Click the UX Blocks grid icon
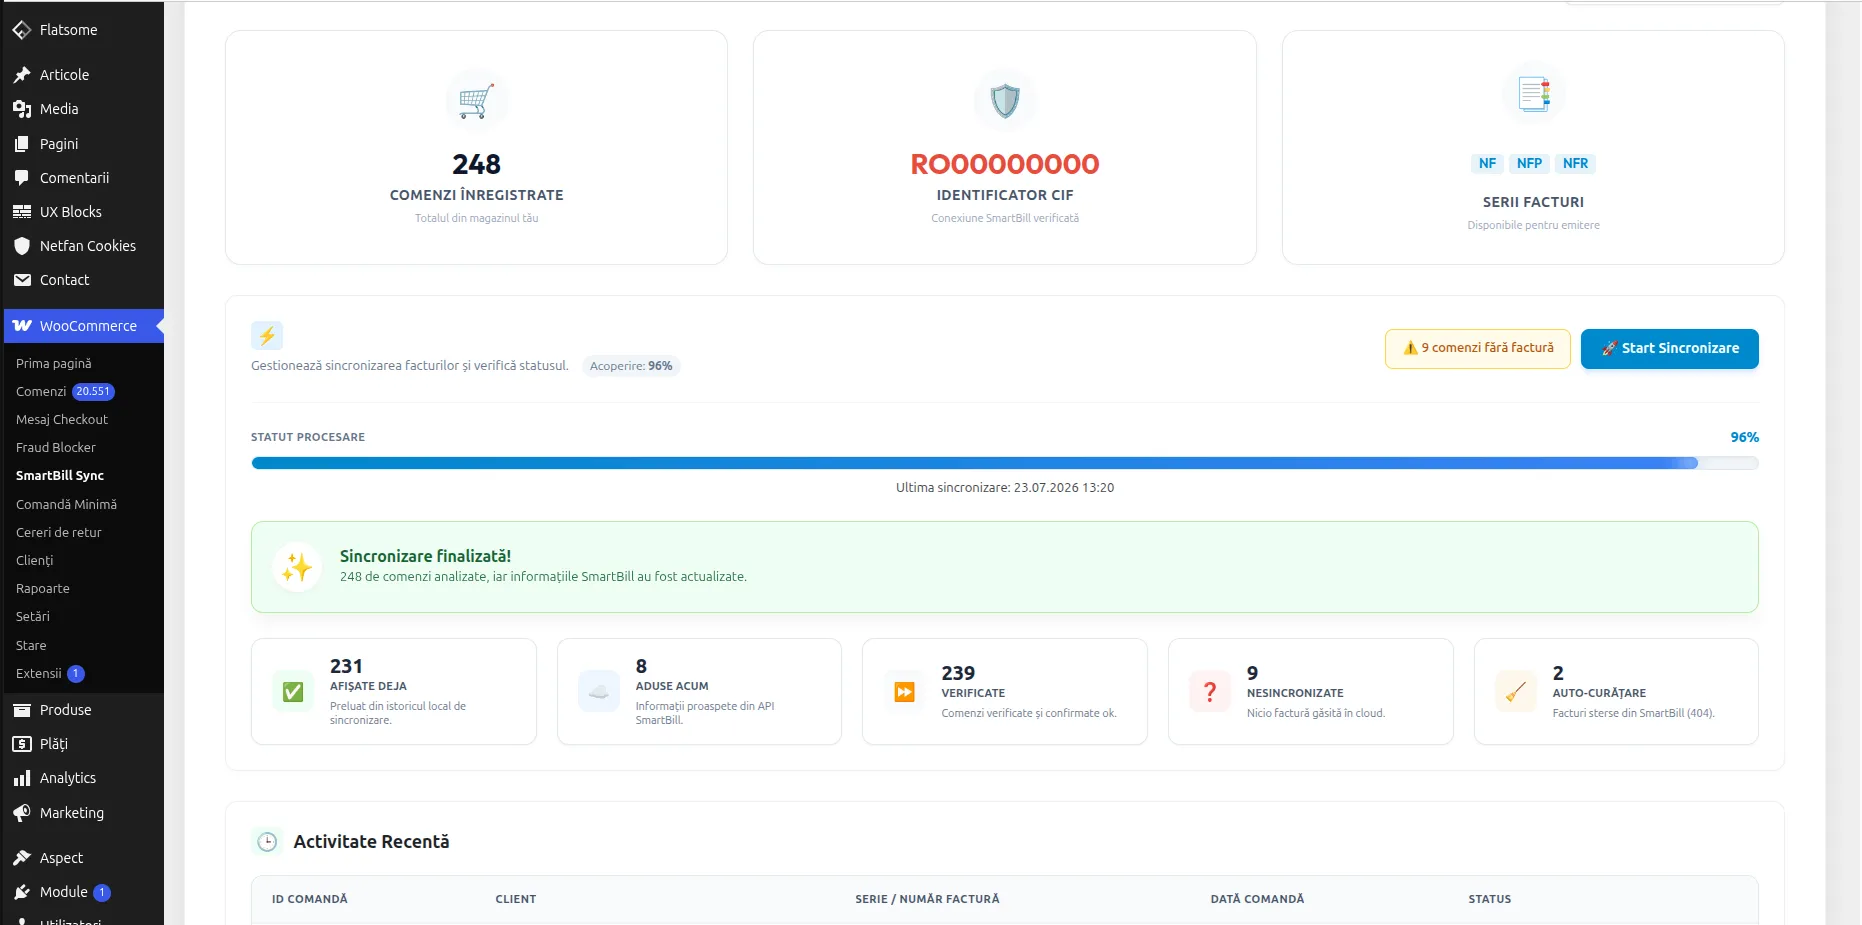Viewport: 1862px width, 925px height. tap(22, 212)
